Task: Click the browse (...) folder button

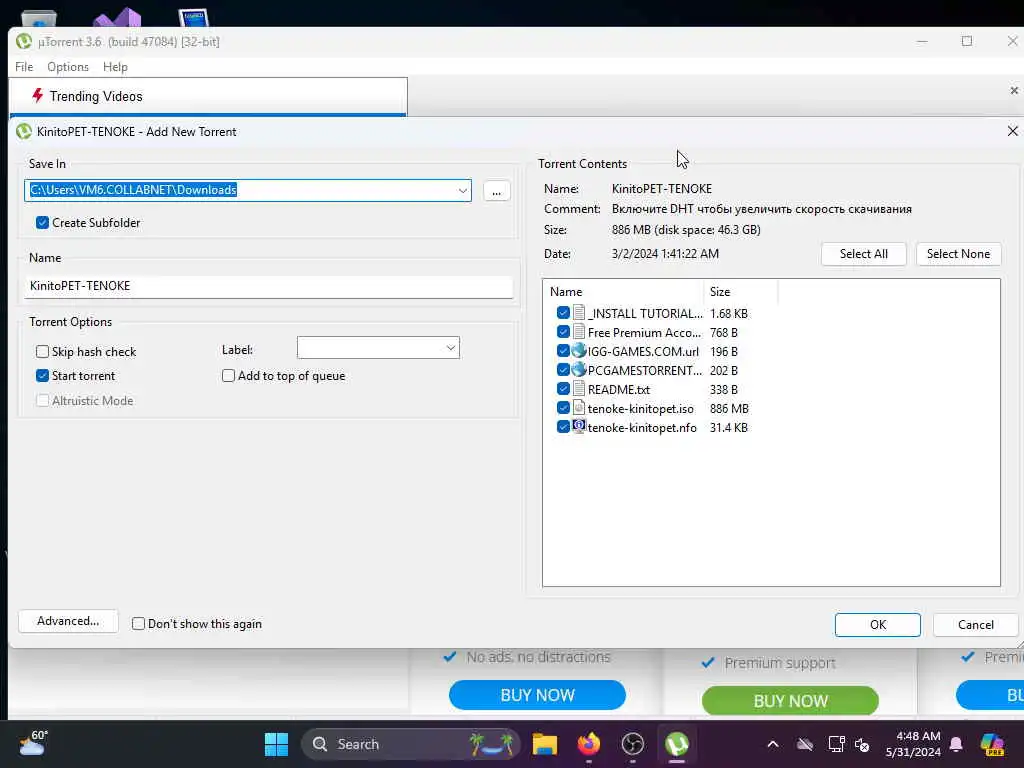Action: 496,191
